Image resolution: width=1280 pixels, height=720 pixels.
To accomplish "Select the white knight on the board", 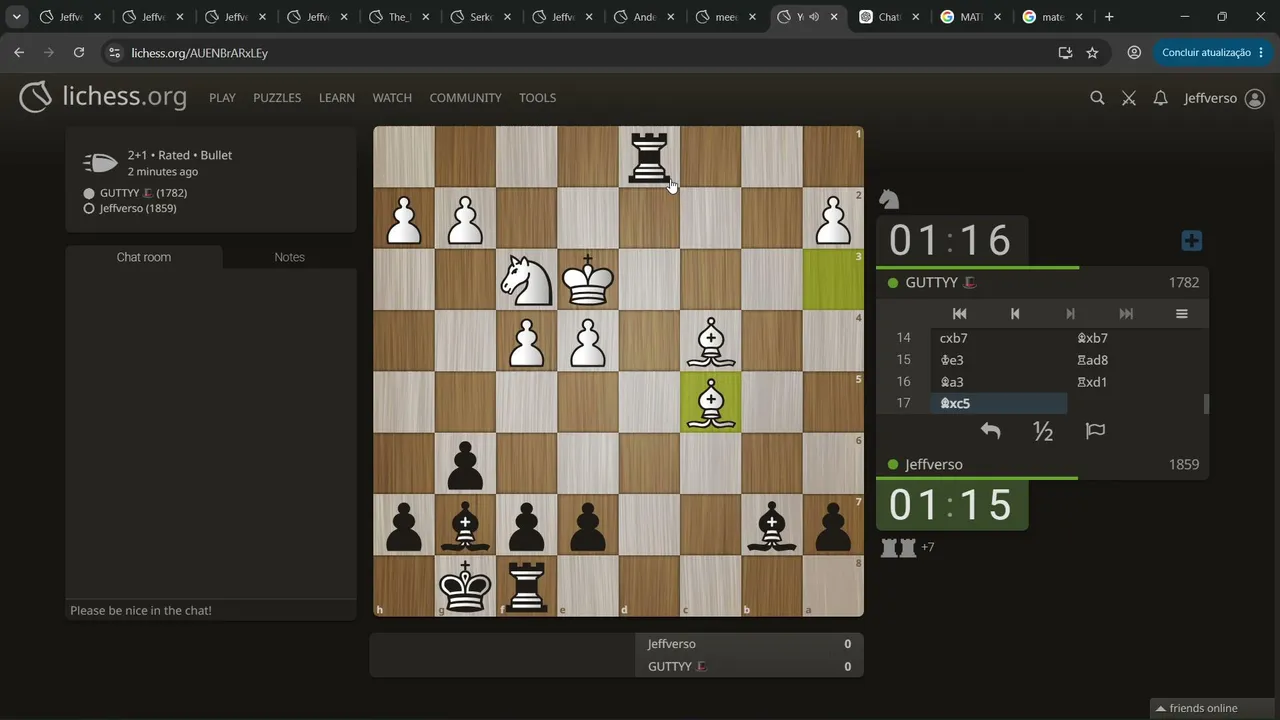I will click(x=527, y=279).
